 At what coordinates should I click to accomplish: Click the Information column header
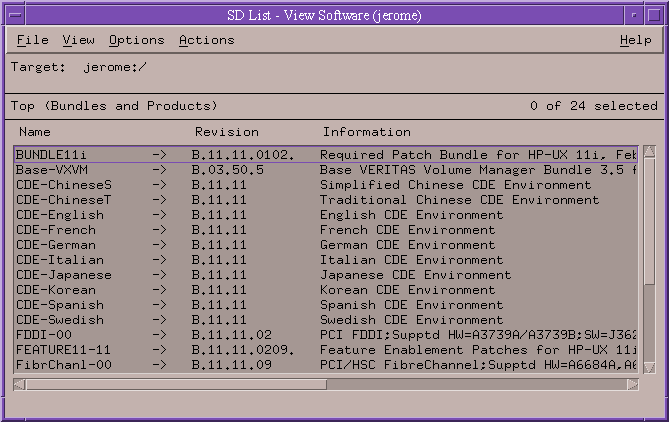[366, 132]
